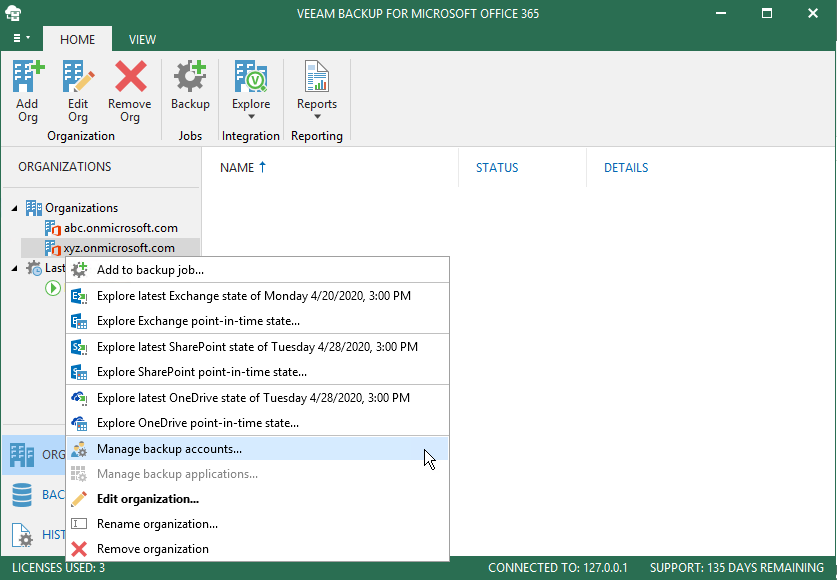
Task: Select abc.onmicrosoft.com organization
Action: coord(120,228)
